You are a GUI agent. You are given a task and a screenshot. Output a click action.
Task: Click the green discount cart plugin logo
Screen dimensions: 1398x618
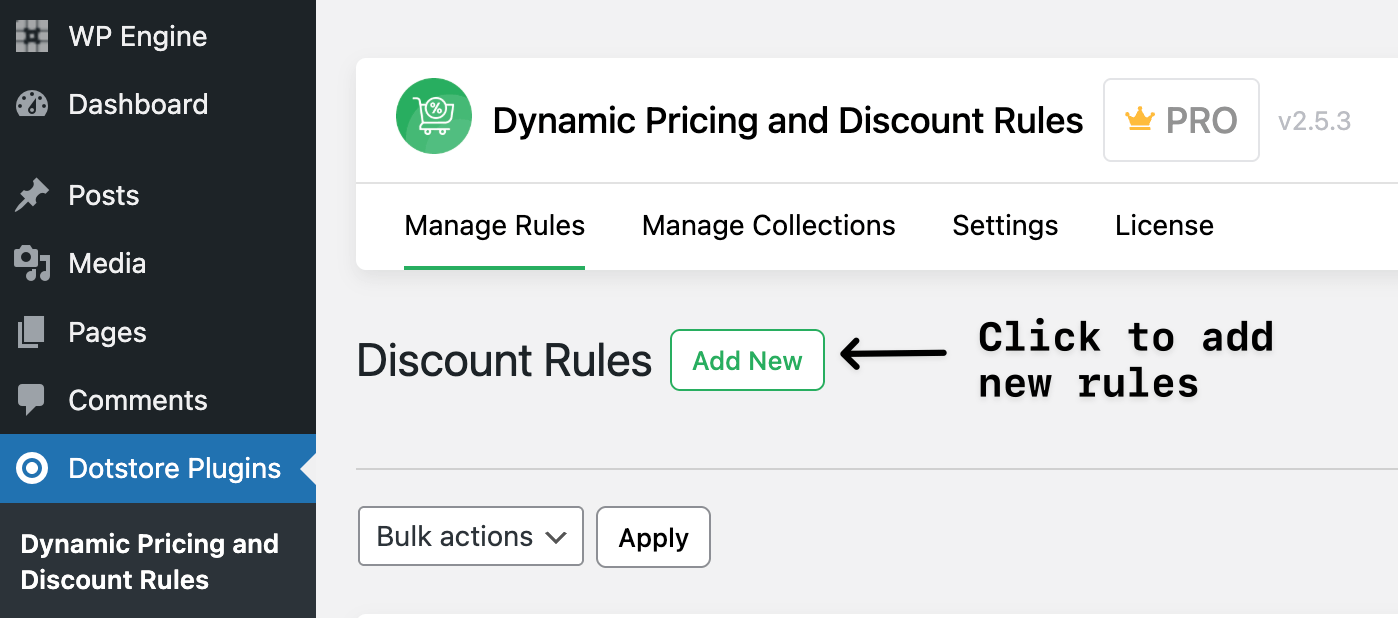point(434,116)
